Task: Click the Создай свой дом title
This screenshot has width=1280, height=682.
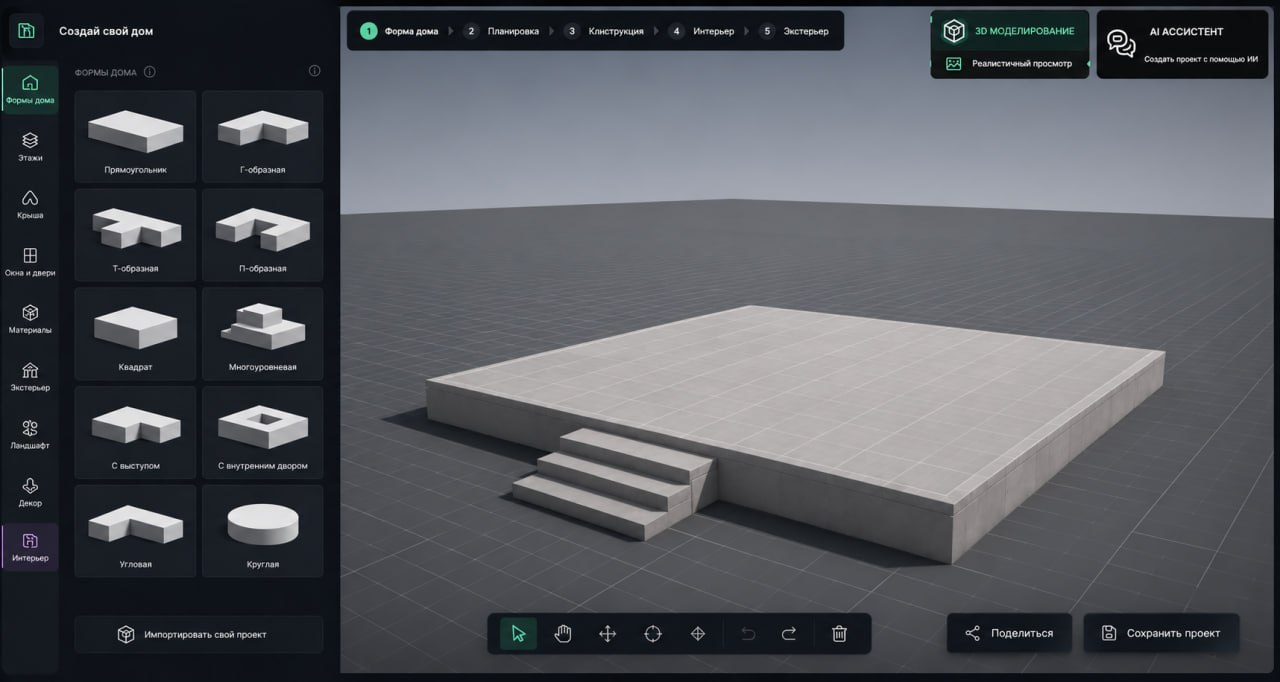Action: 106,31
